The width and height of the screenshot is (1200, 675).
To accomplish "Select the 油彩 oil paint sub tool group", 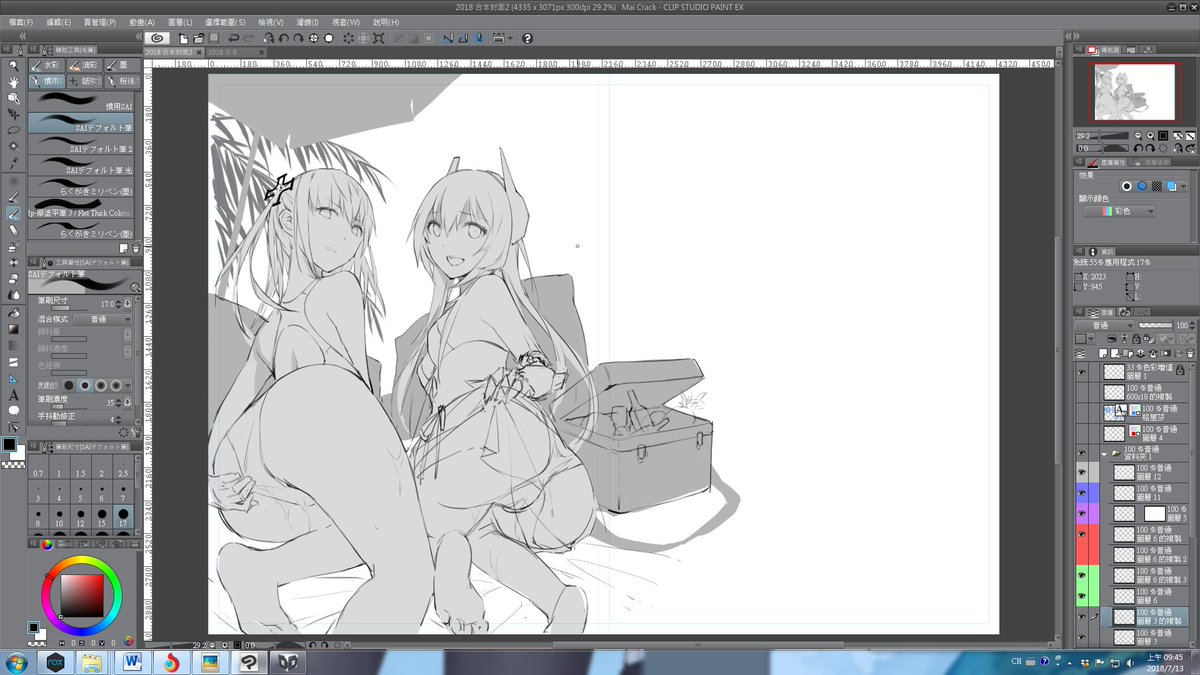I will (86, 65).
